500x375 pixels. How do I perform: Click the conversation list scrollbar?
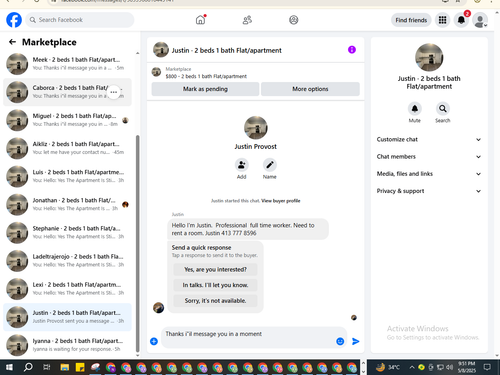pos(138,243)
